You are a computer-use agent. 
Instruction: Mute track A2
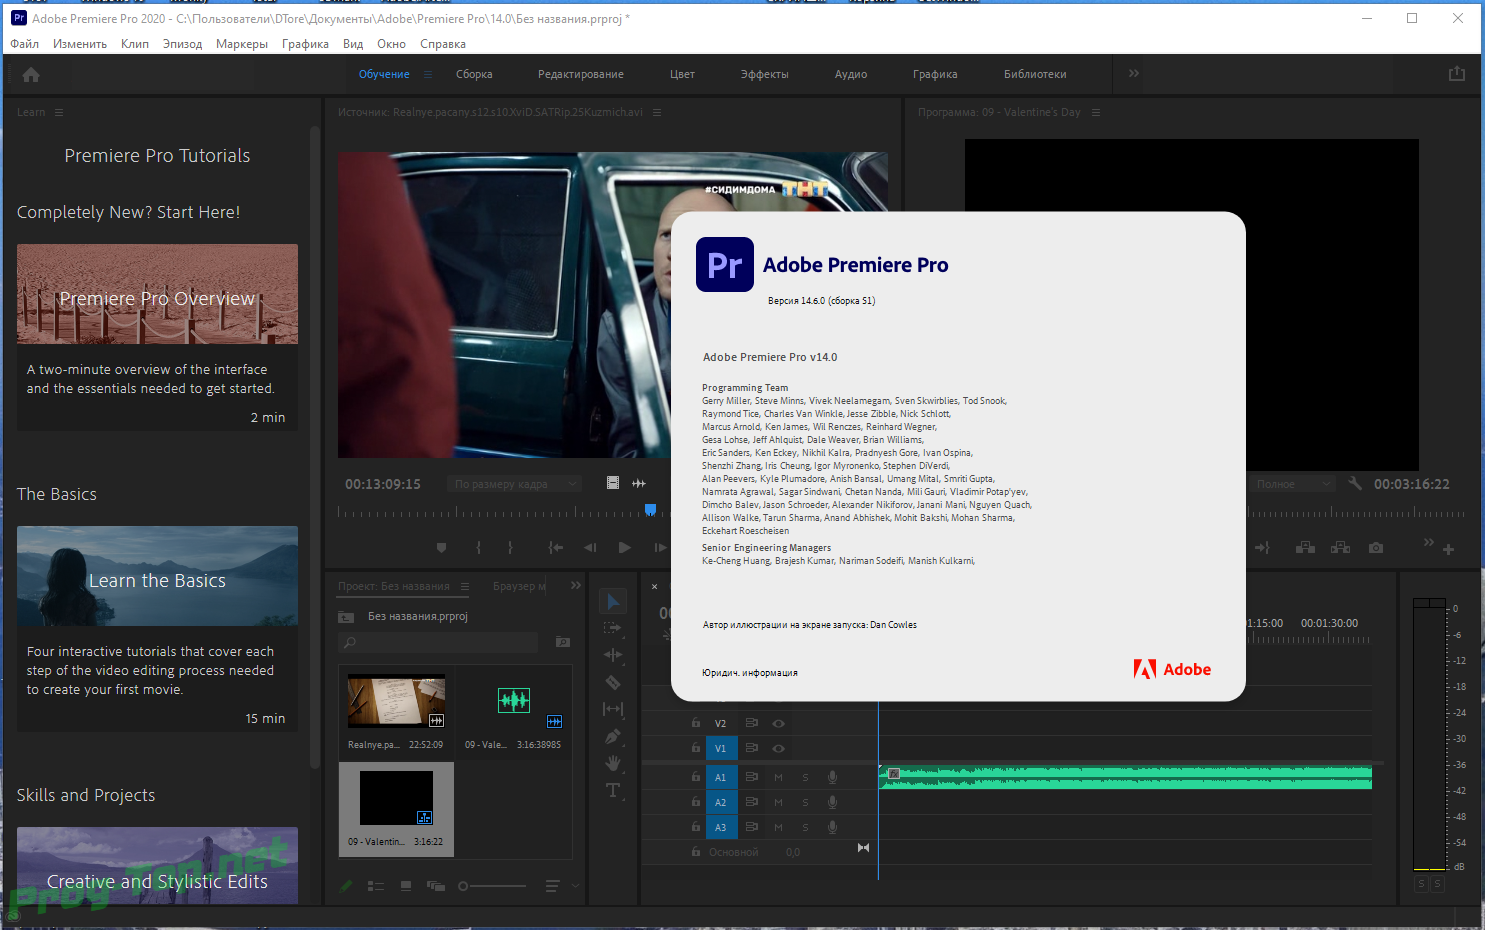778,802
